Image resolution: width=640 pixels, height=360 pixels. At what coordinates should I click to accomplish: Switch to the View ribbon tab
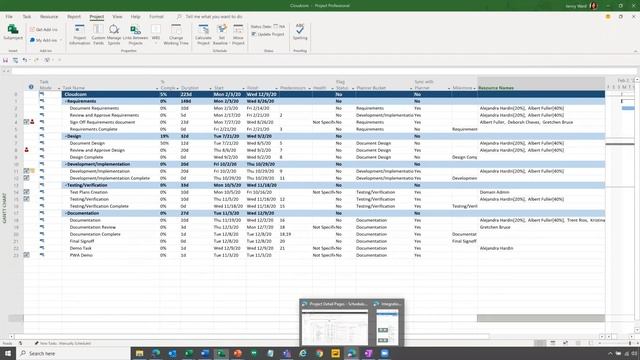117,17
